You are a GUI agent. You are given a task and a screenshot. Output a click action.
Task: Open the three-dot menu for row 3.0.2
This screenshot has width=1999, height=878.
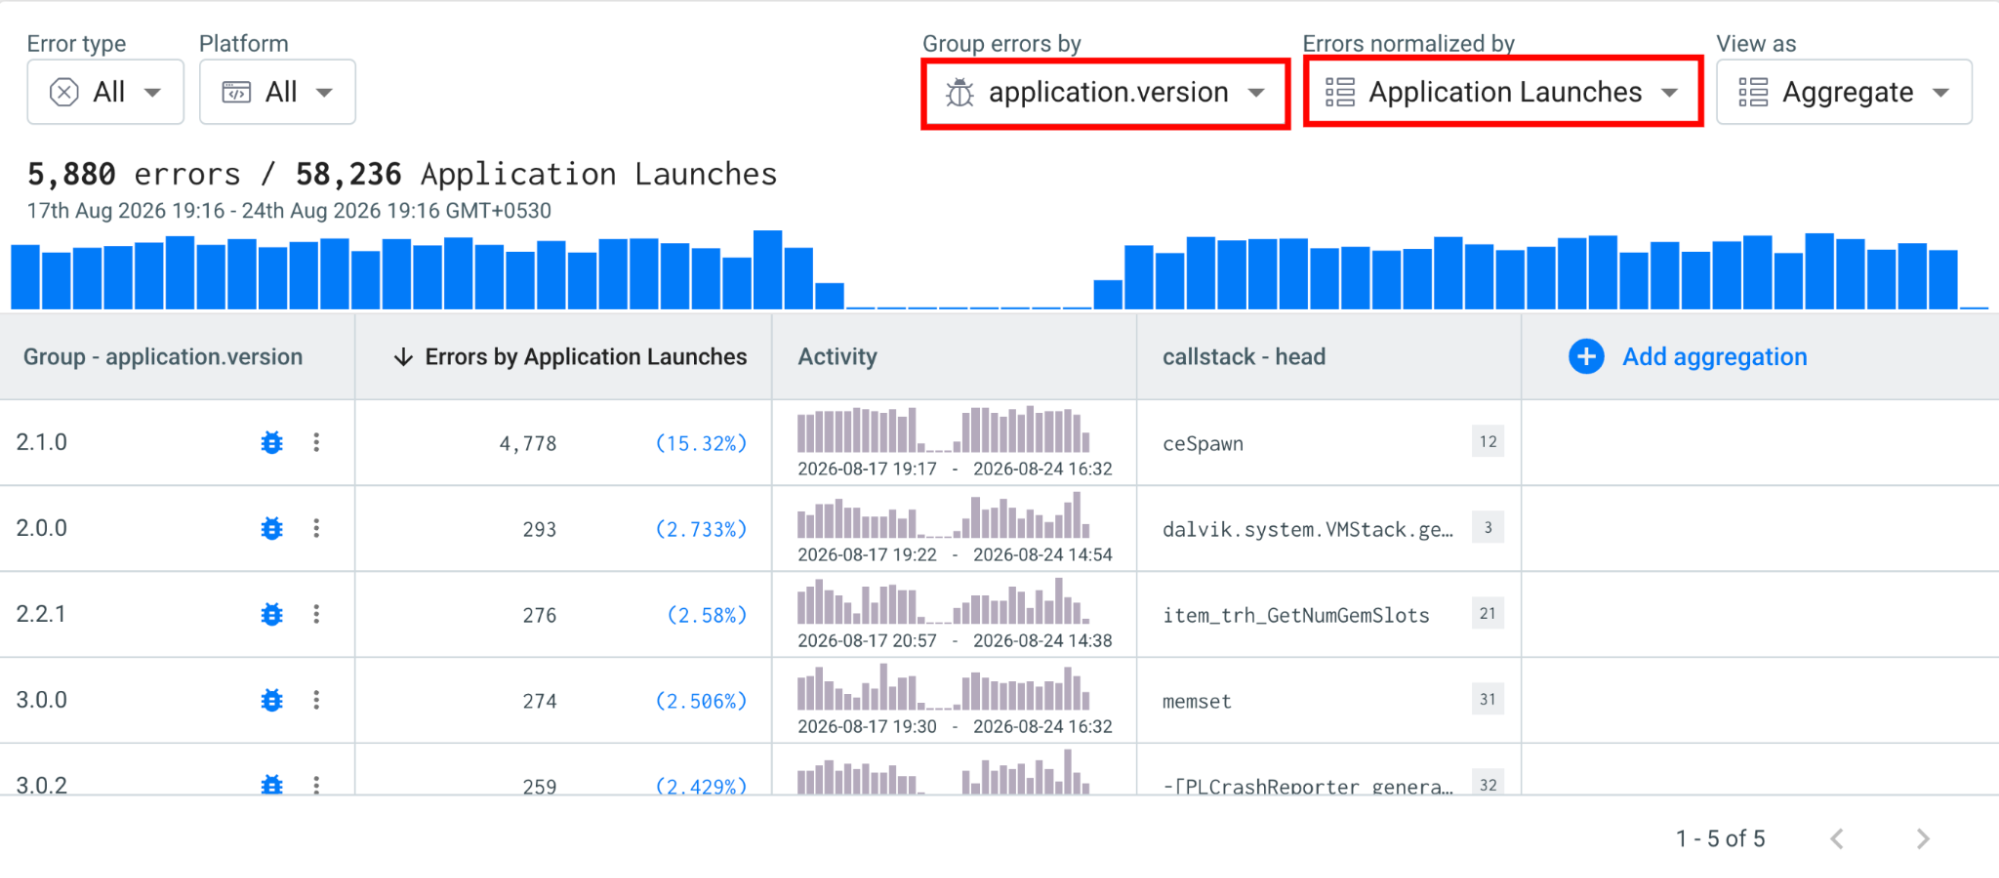pyautogui.click(x=316, y=785)
